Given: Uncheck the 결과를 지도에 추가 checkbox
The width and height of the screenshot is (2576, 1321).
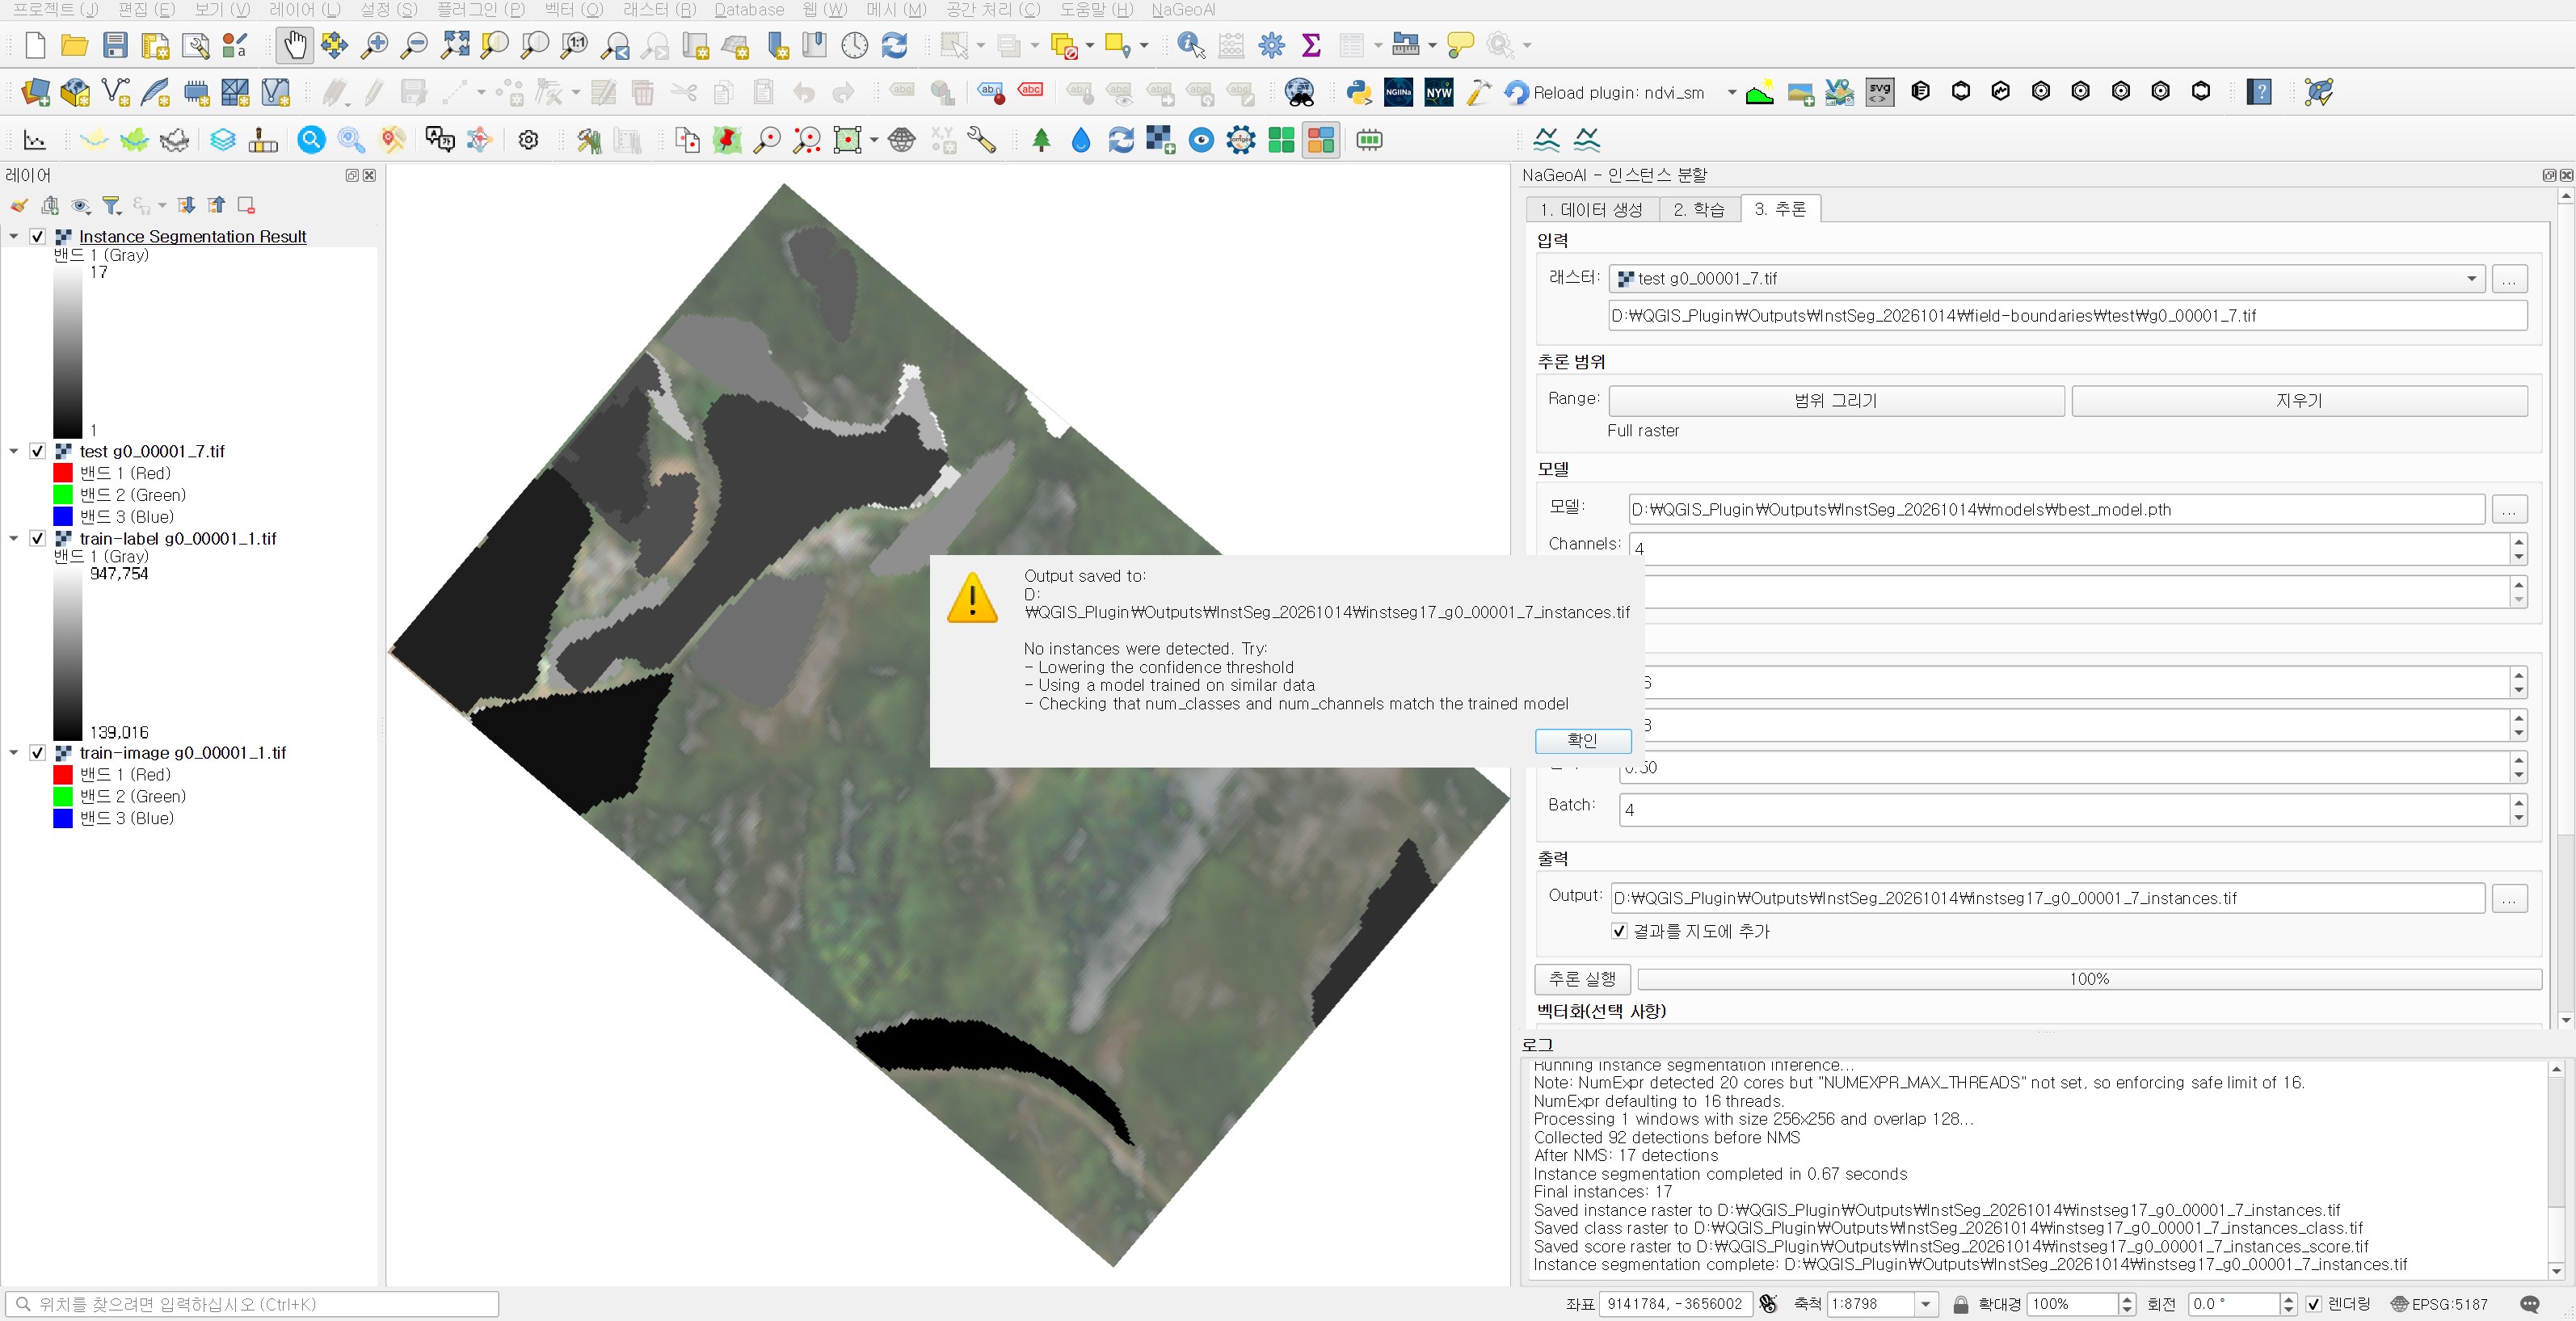Looking at the screenshot, I should coord(1619,931).
